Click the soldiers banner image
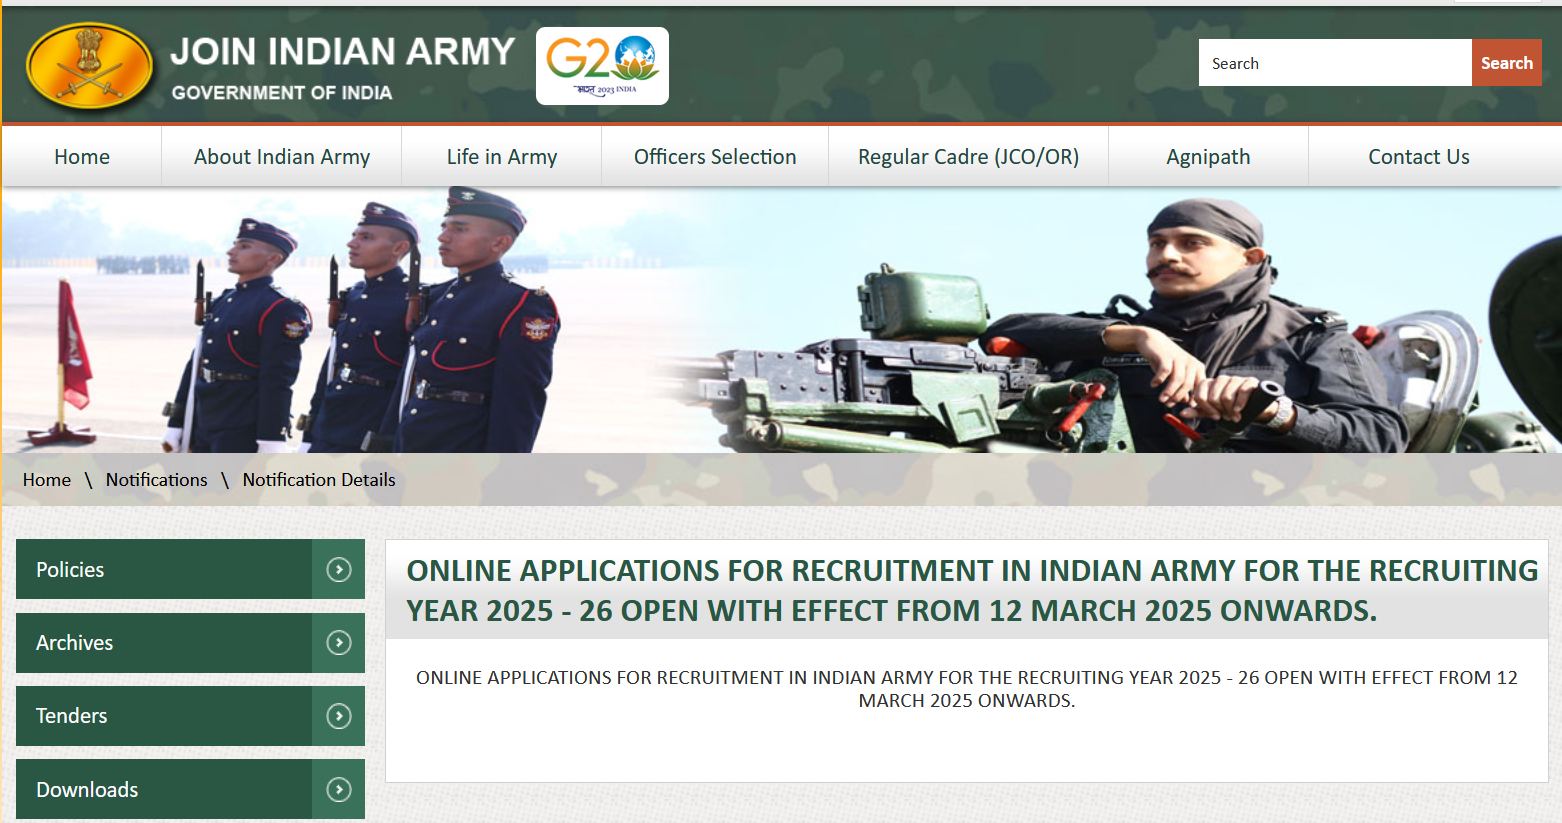This screenshot has width=1562, height=823. (781, 320)
